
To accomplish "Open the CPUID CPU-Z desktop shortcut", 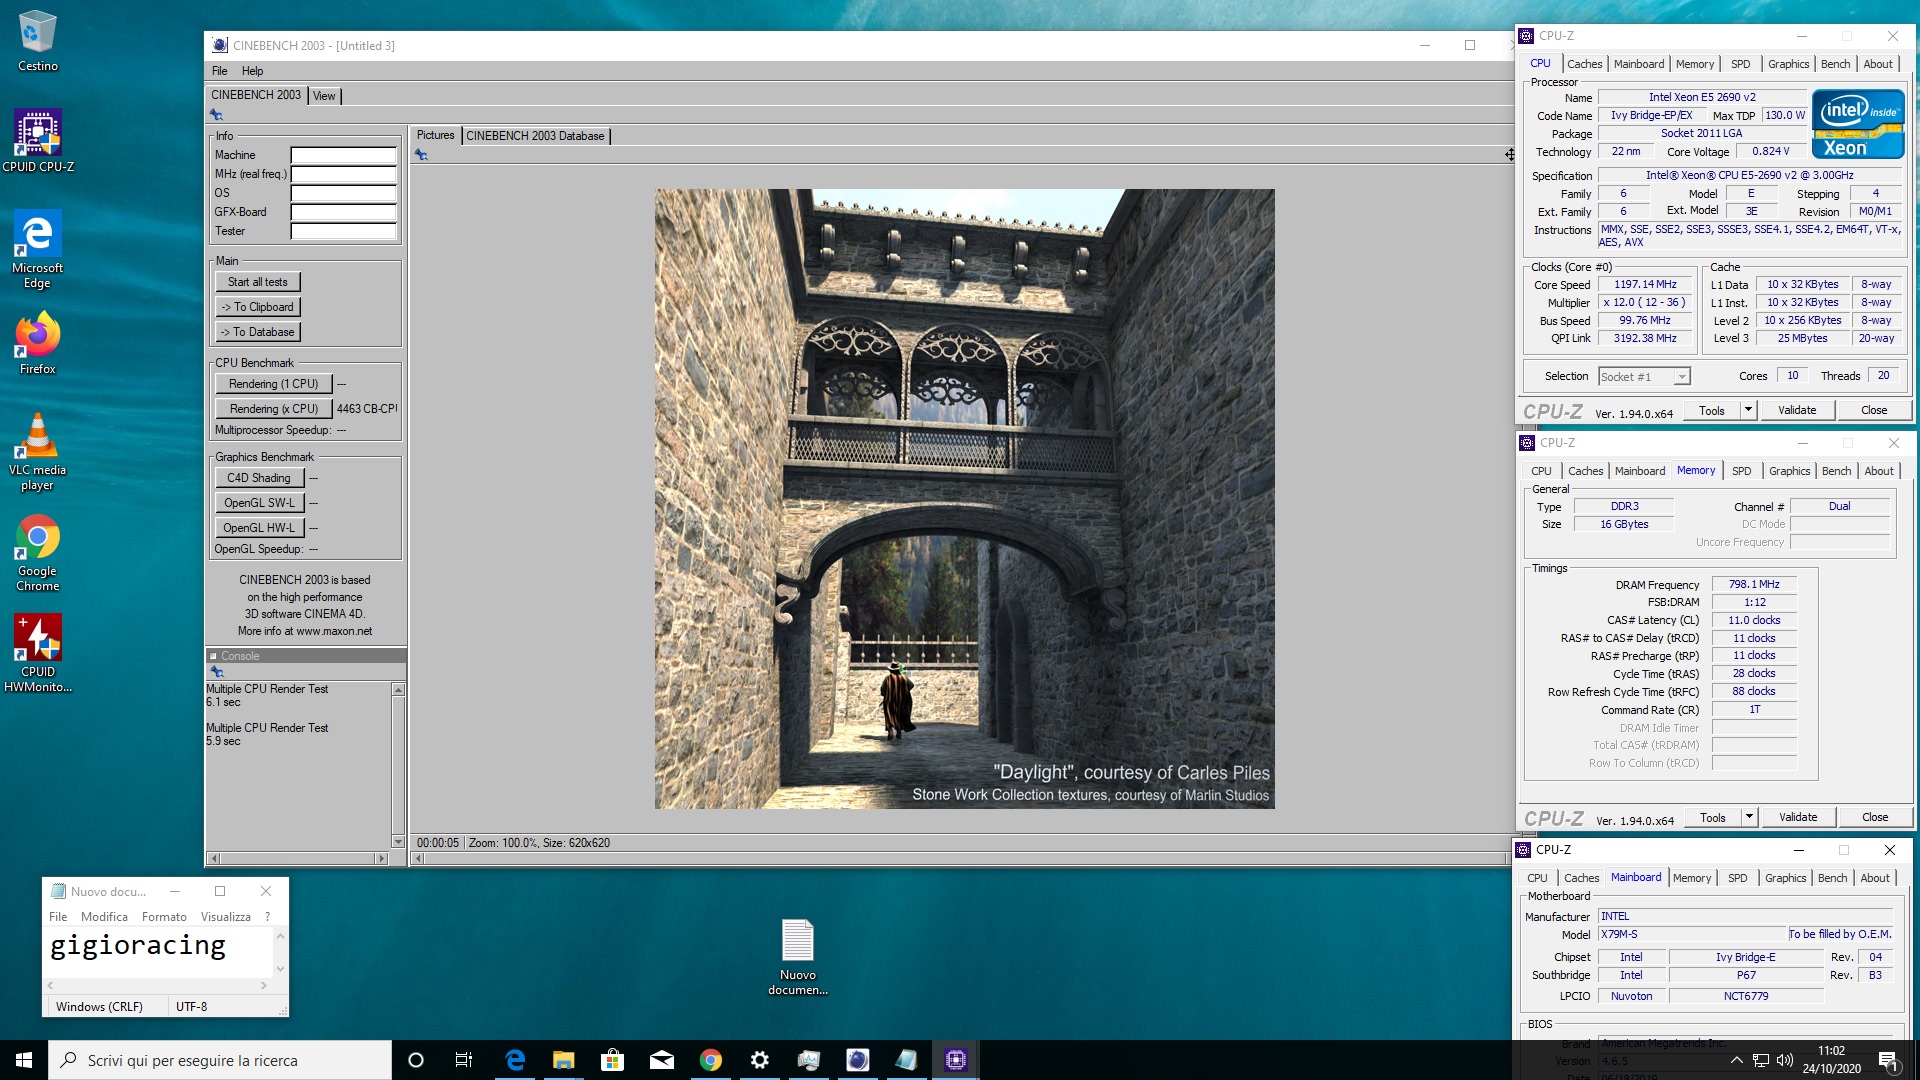I will click(38, 141).
